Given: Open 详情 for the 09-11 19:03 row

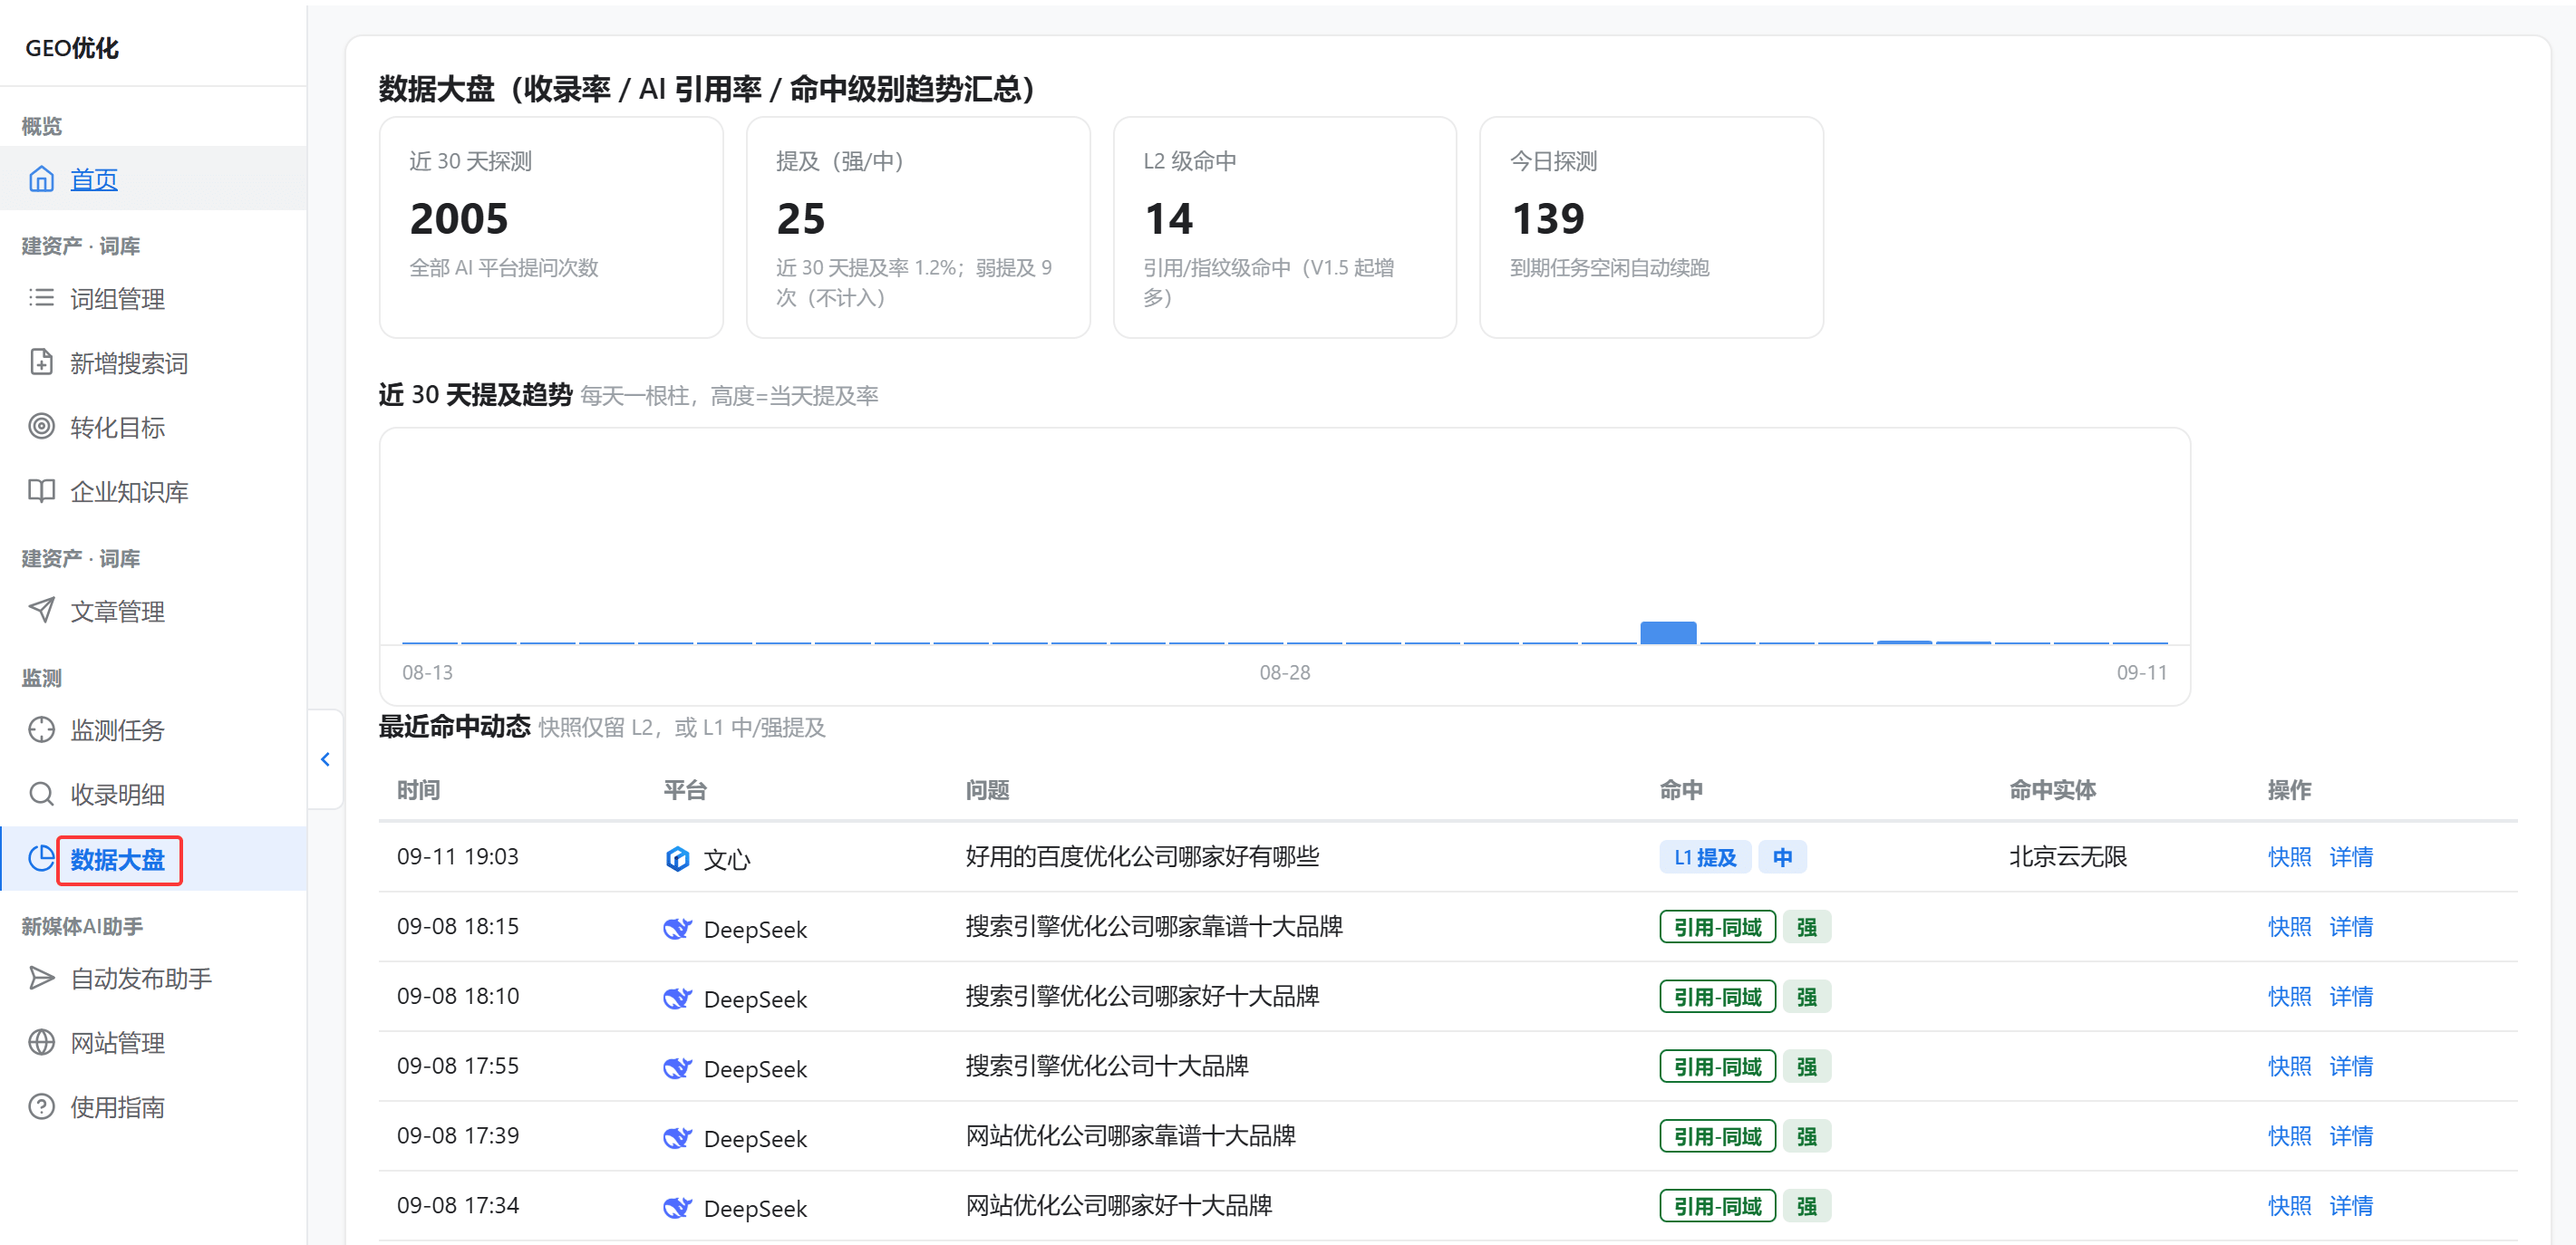Looking at the screenshot, I should (2351, 857).
